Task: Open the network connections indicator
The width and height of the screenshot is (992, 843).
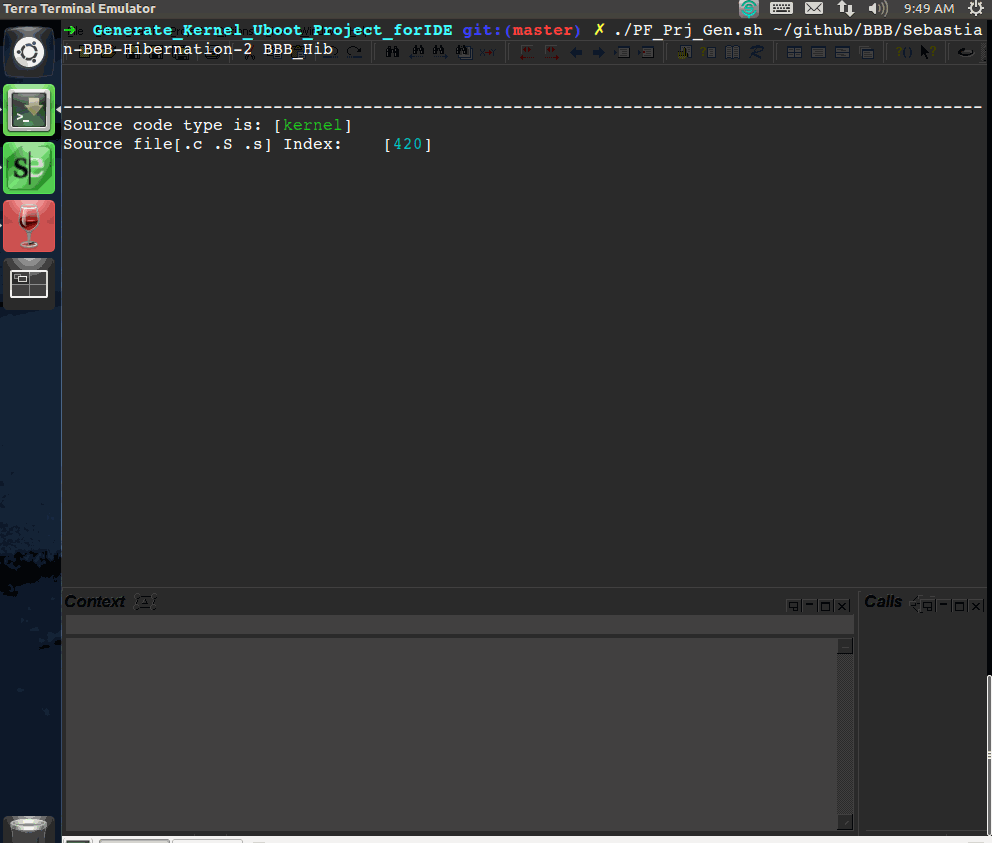Action: (x=846, y=8)
